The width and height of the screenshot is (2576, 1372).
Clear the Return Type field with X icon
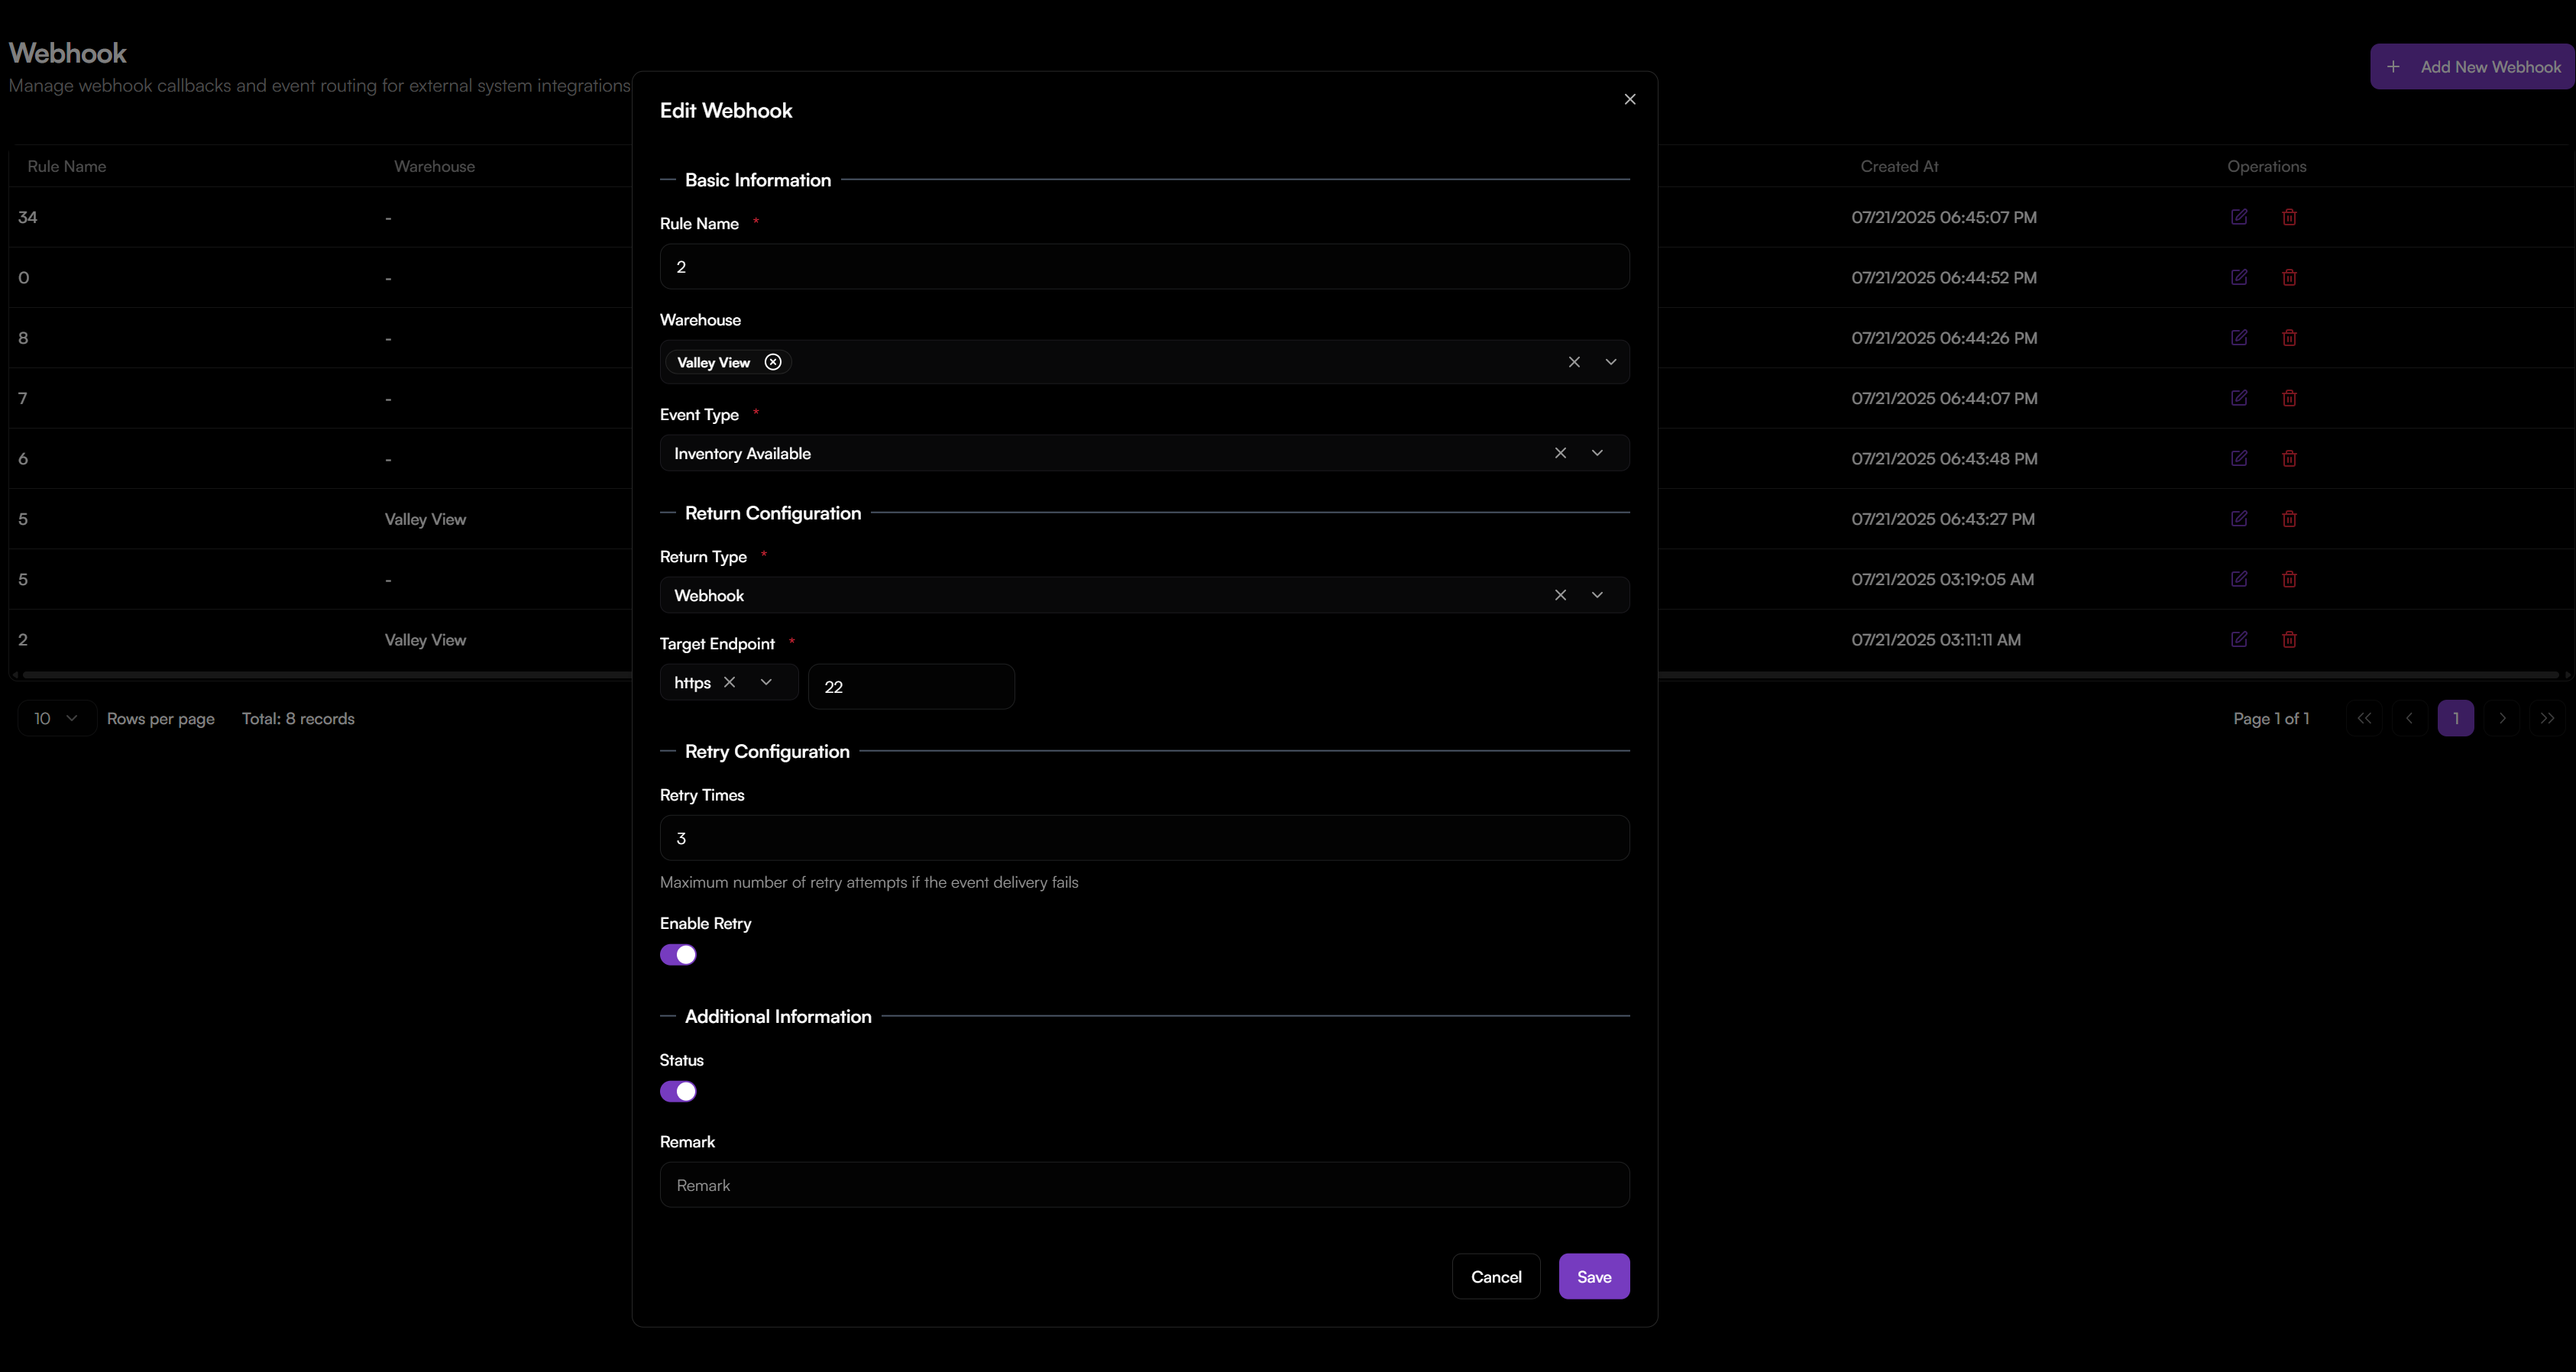tap(1561, 594)
